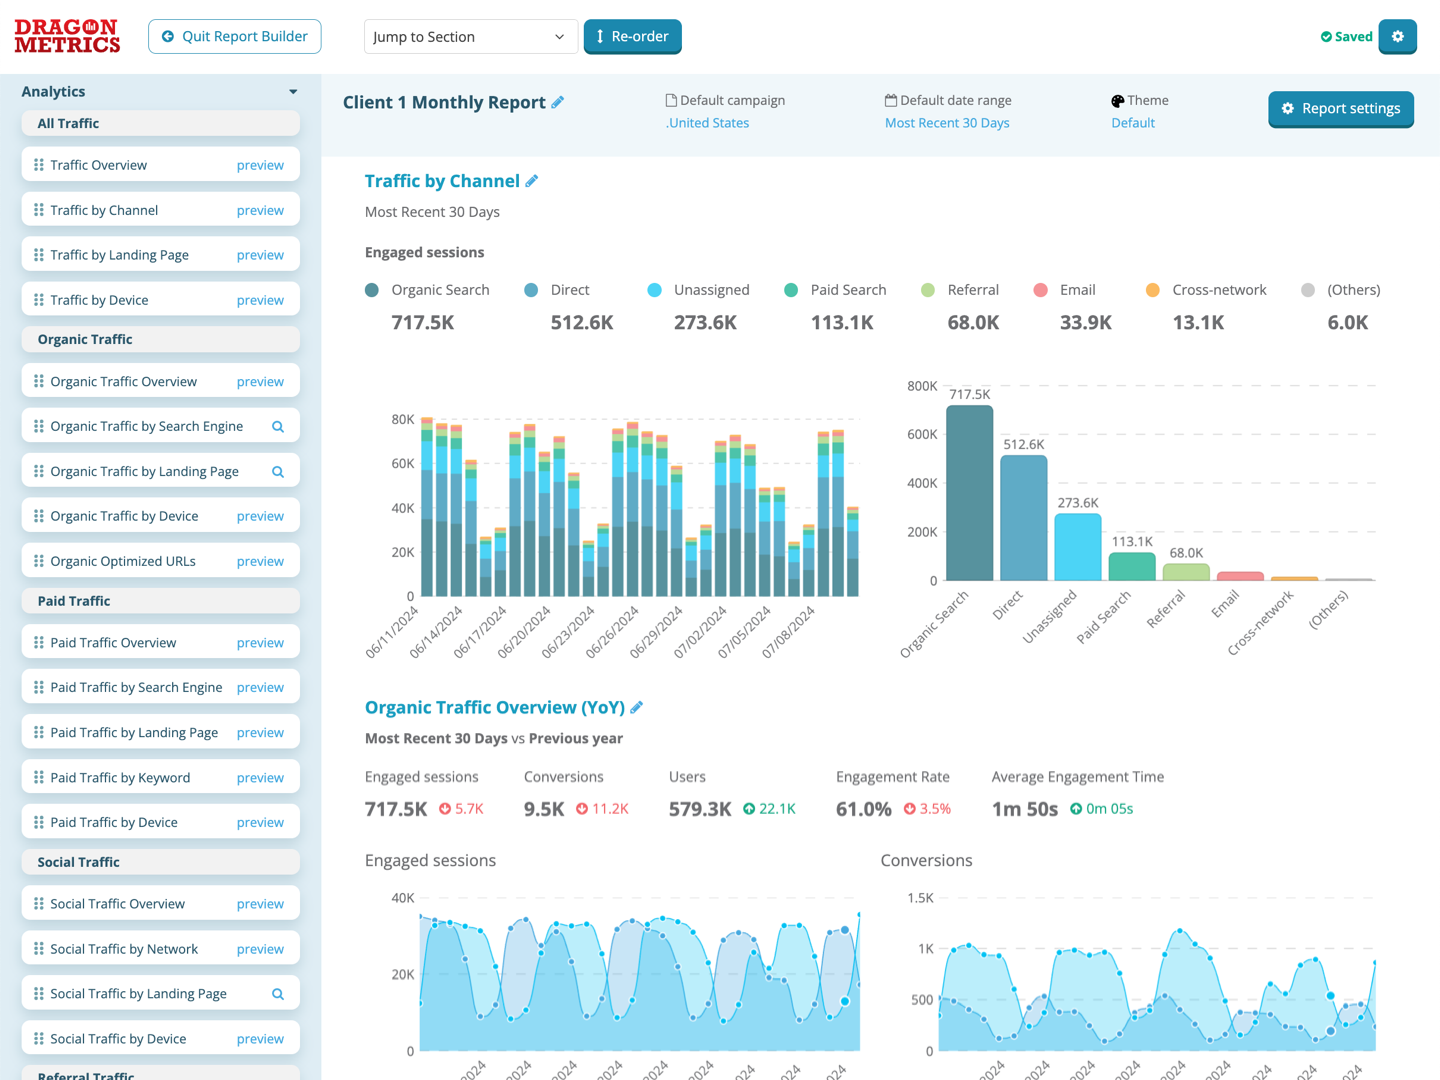Click drag handle for Organic Traffic Overview

pyautogui.click(x=39, y=381)
